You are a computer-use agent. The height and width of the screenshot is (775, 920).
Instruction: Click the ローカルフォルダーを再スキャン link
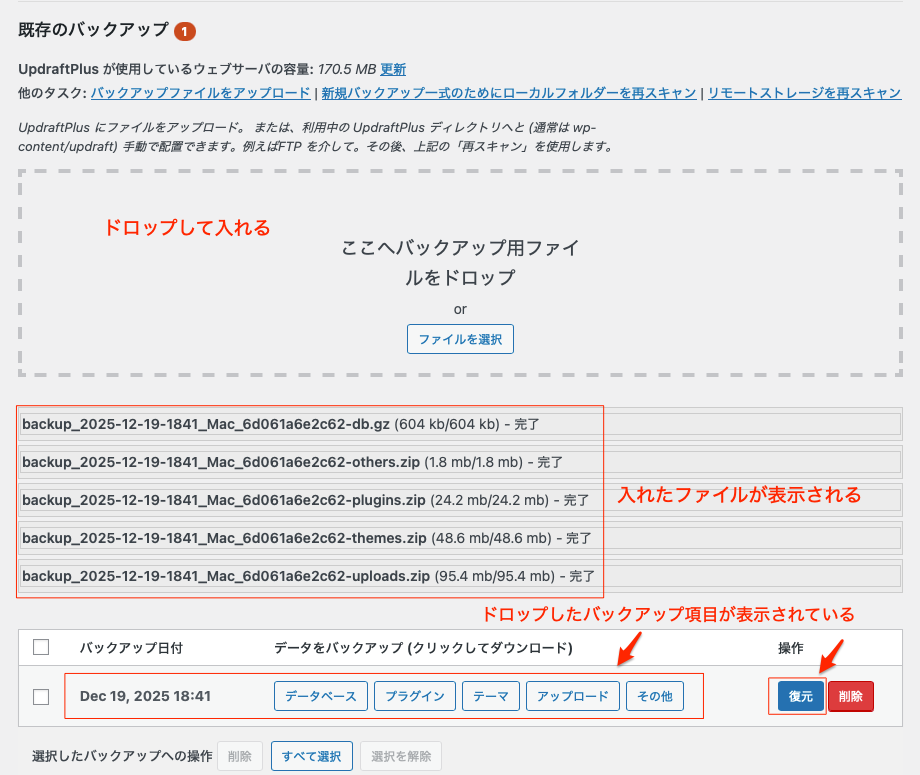tap(508, 93)
